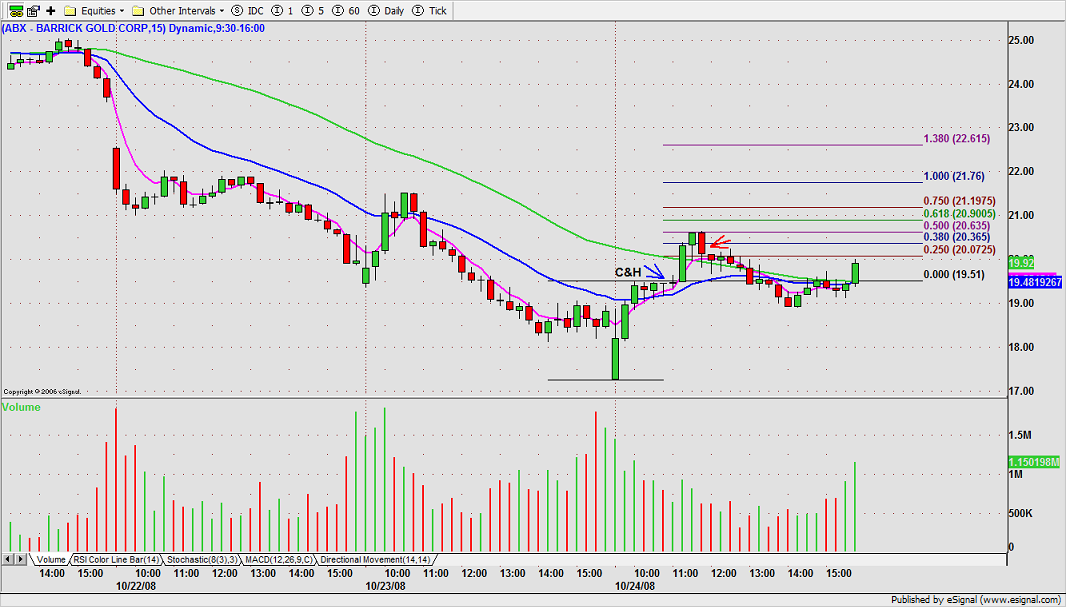The image size is (1066, 607).
Task: Select the tall green candlestick at 17.30 low
Action: tap(615, 357)
